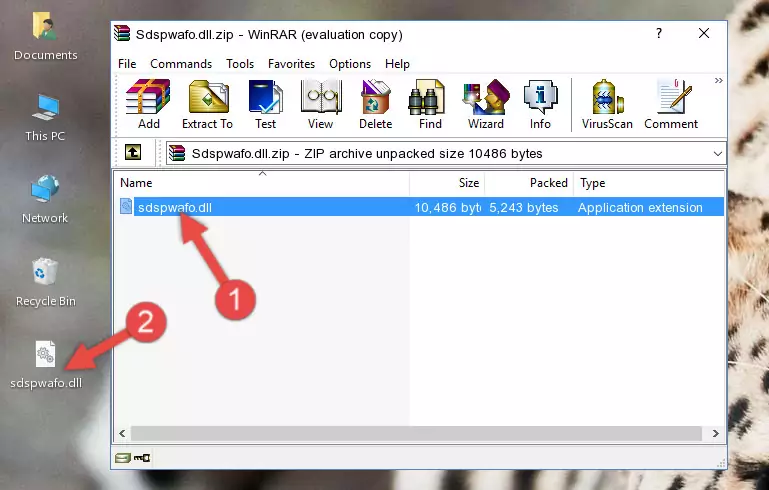
Task: Click the Application extension type cell
Action: click(x=640, y=207)
